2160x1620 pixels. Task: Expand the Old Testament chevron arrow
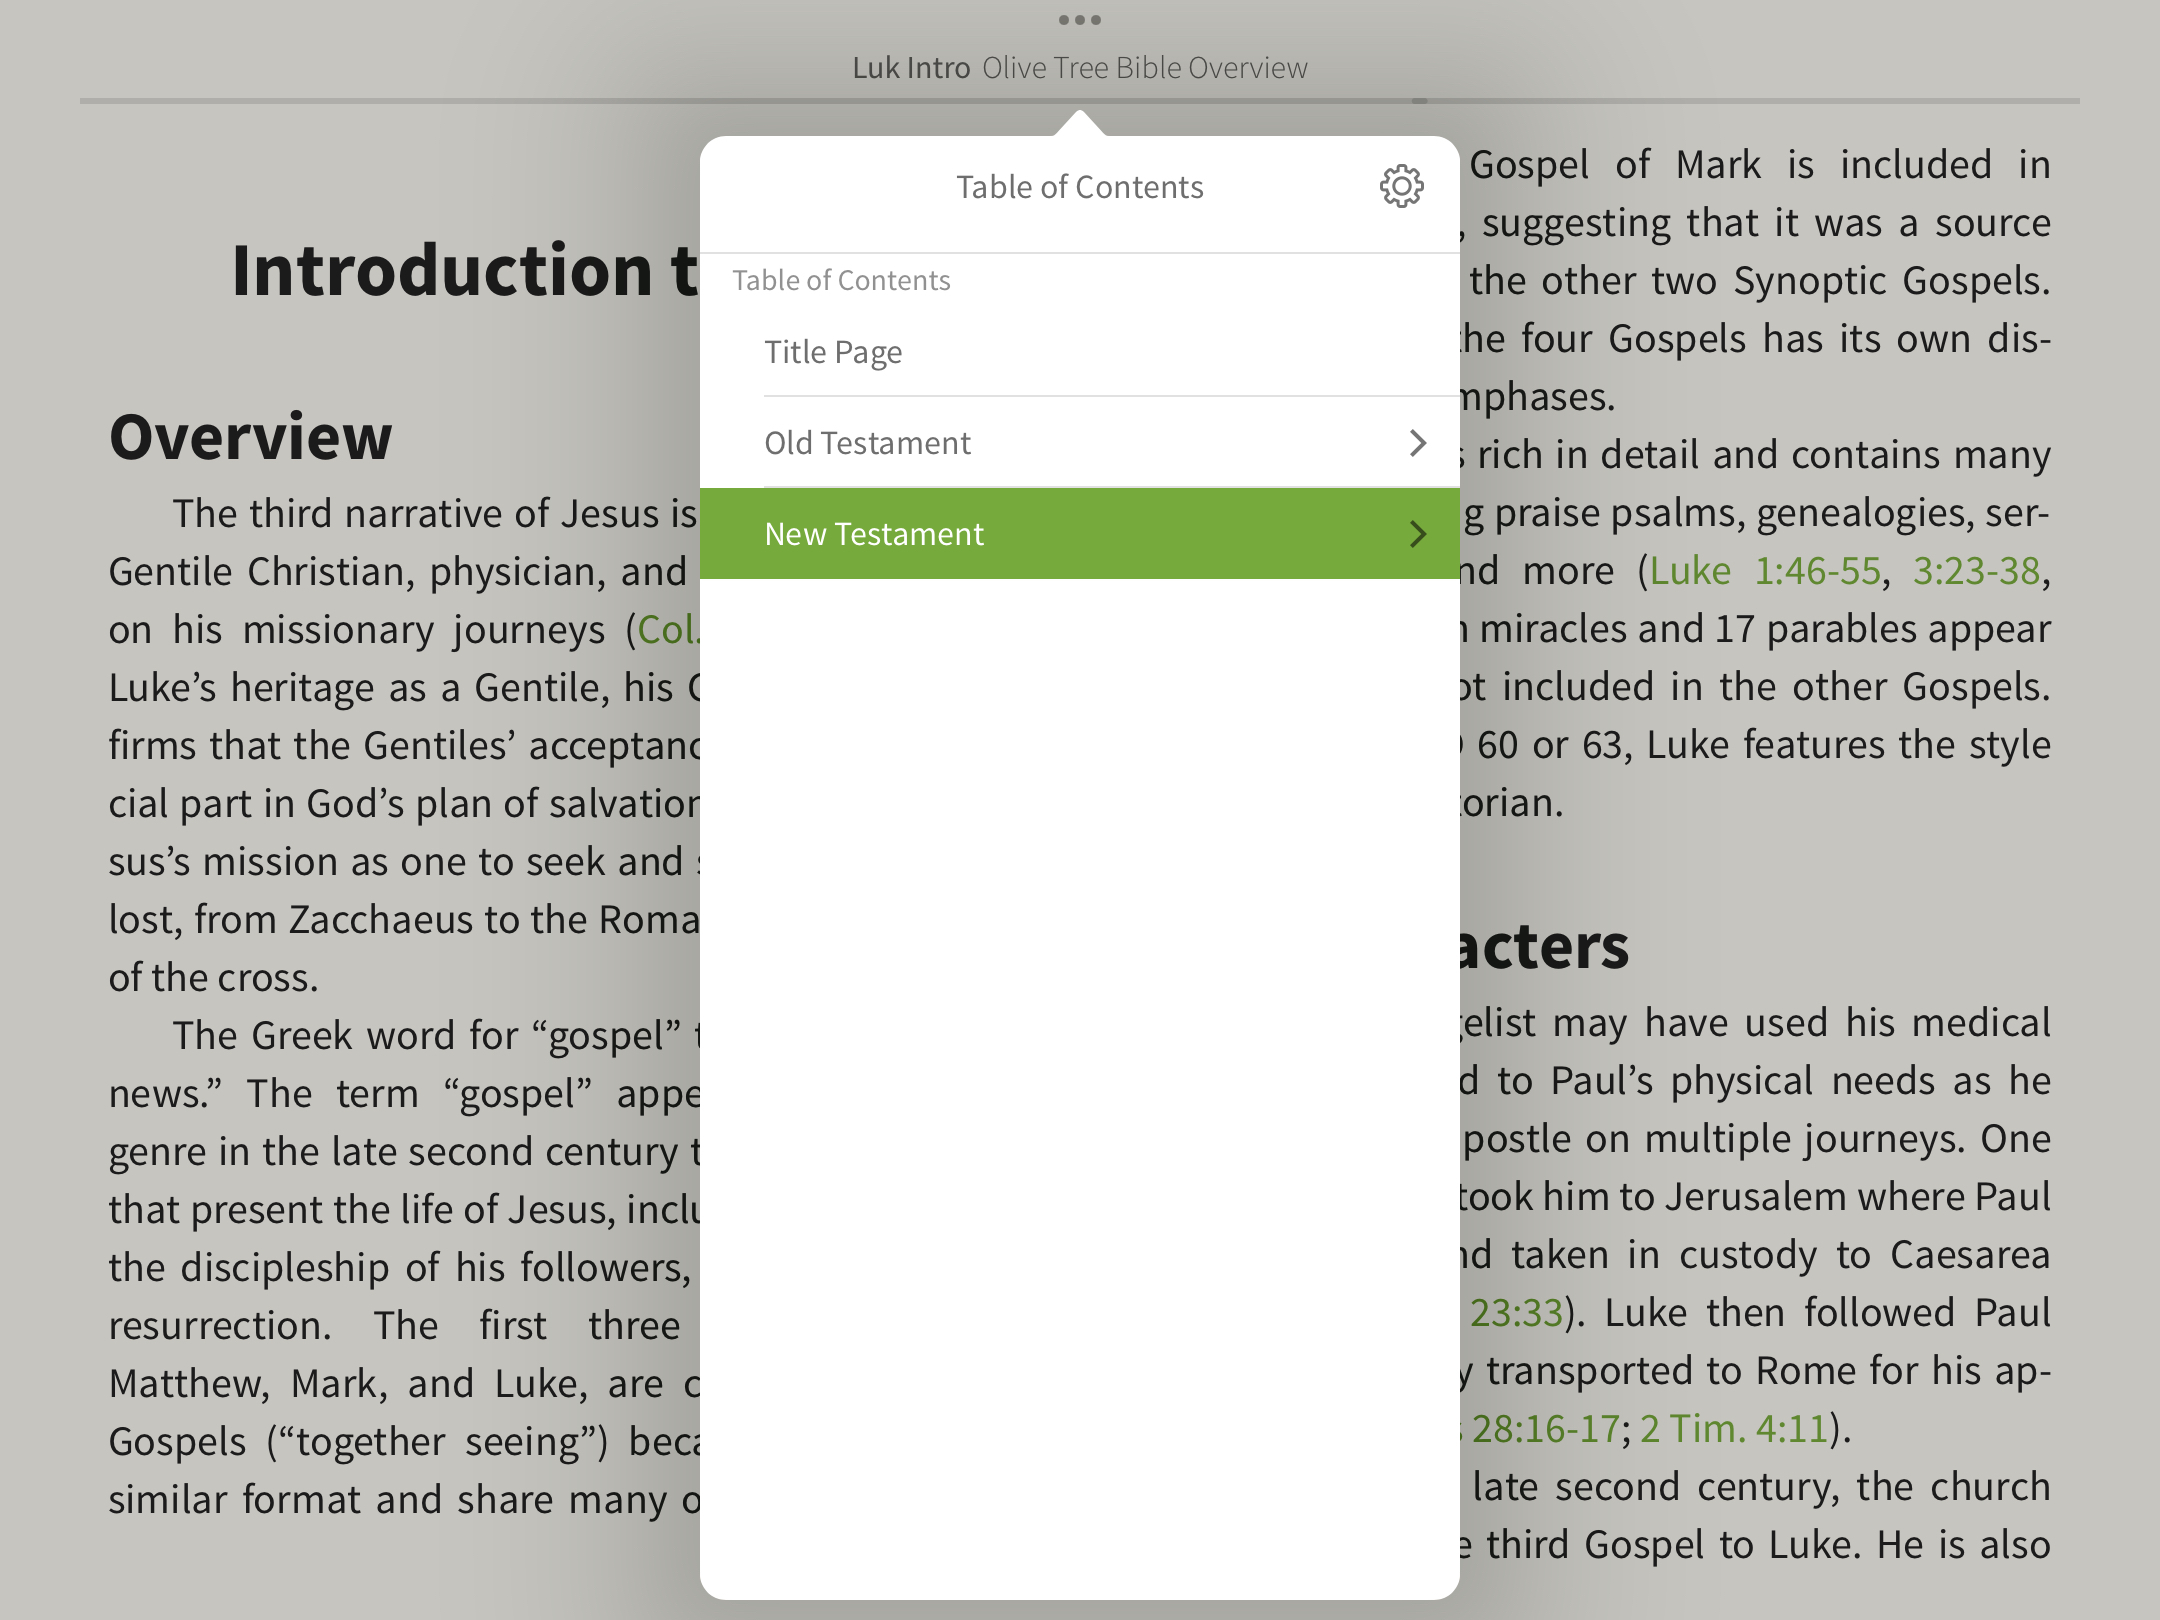pos(1417,443)
